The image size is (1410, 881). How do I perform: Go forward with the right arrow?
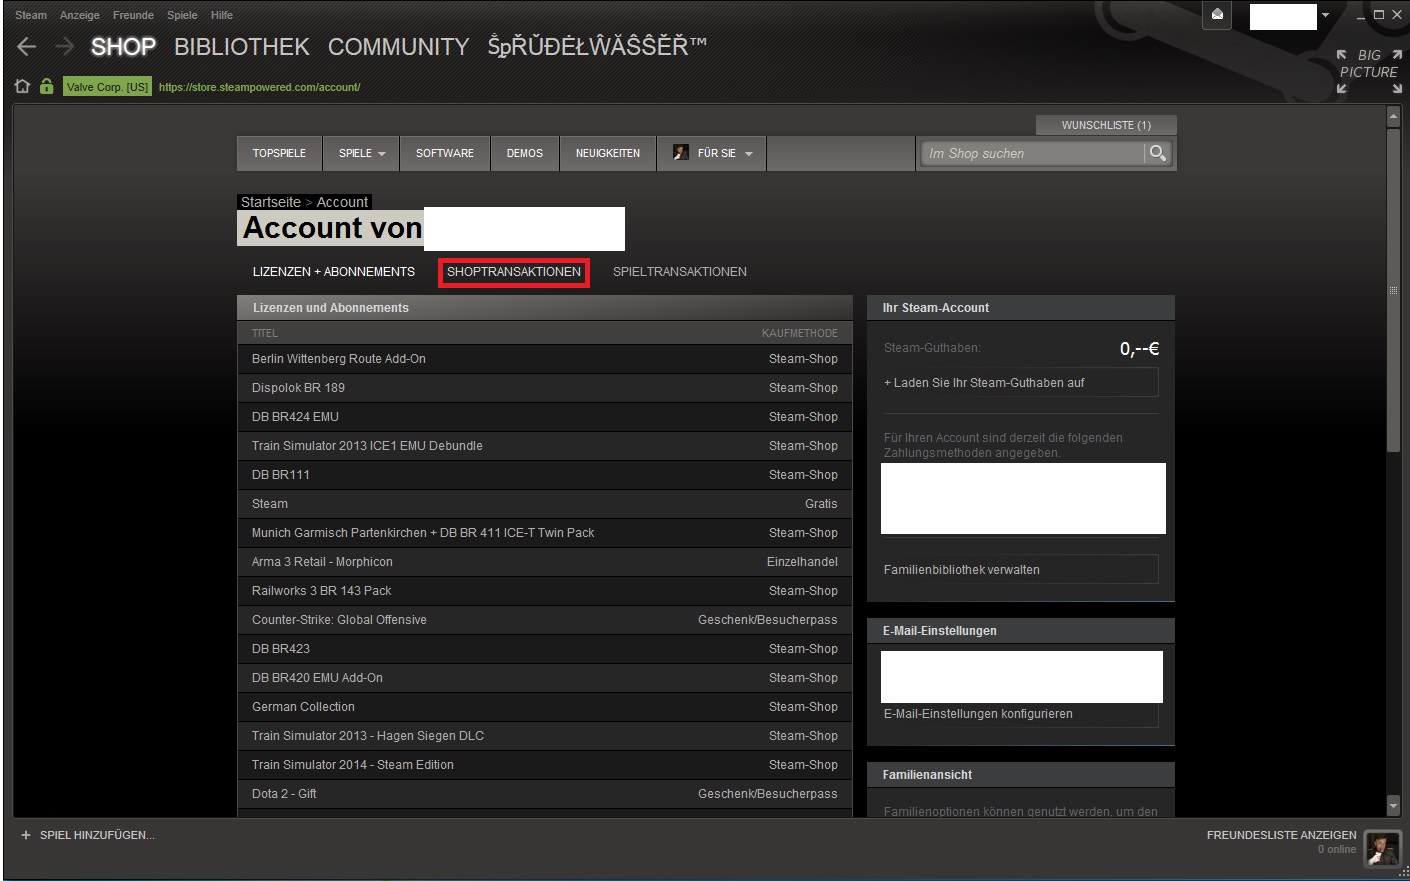pyautogui.click(x=64, y=46)
